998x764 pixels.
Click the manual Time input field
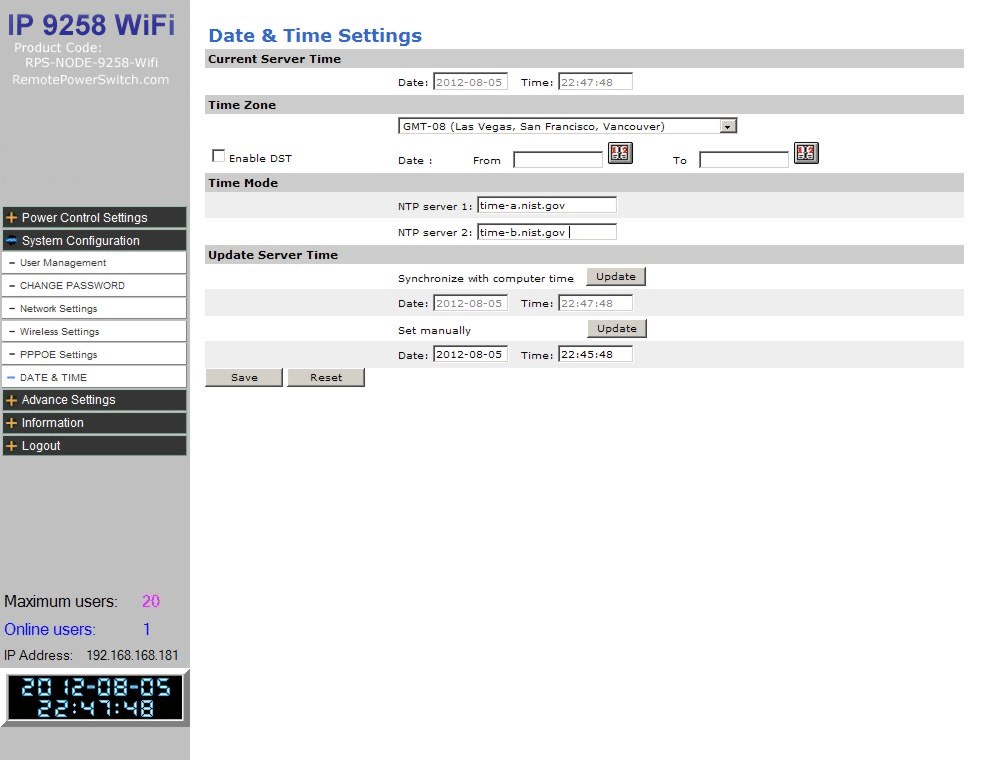click(x=595, y=355)
